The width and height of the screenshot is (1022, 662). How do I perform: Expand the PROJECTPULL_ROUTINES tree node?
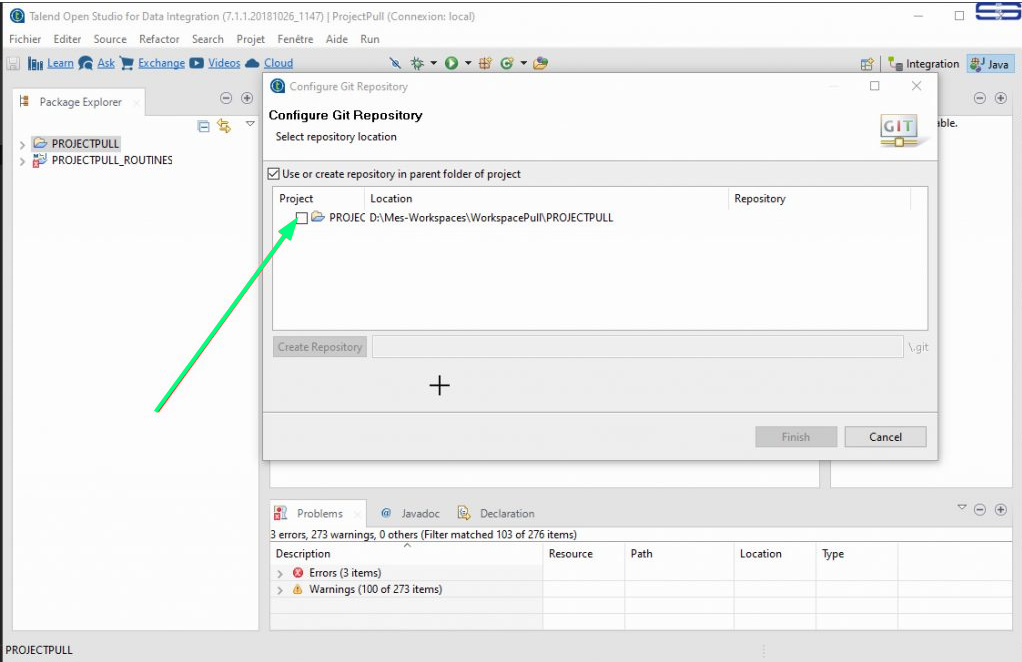tap(22, 161)
